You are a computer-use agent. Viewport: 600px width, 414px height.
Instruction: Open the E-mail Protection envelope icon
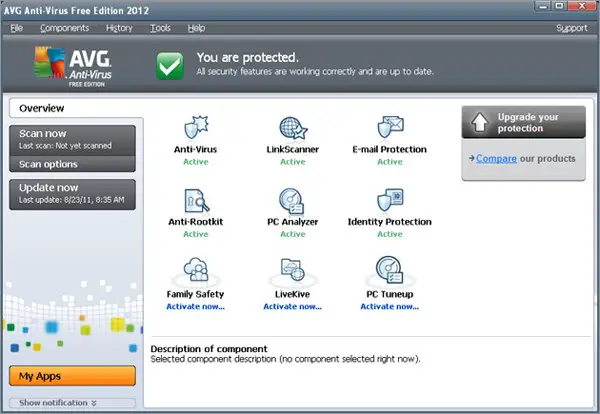tap(390, 127)
